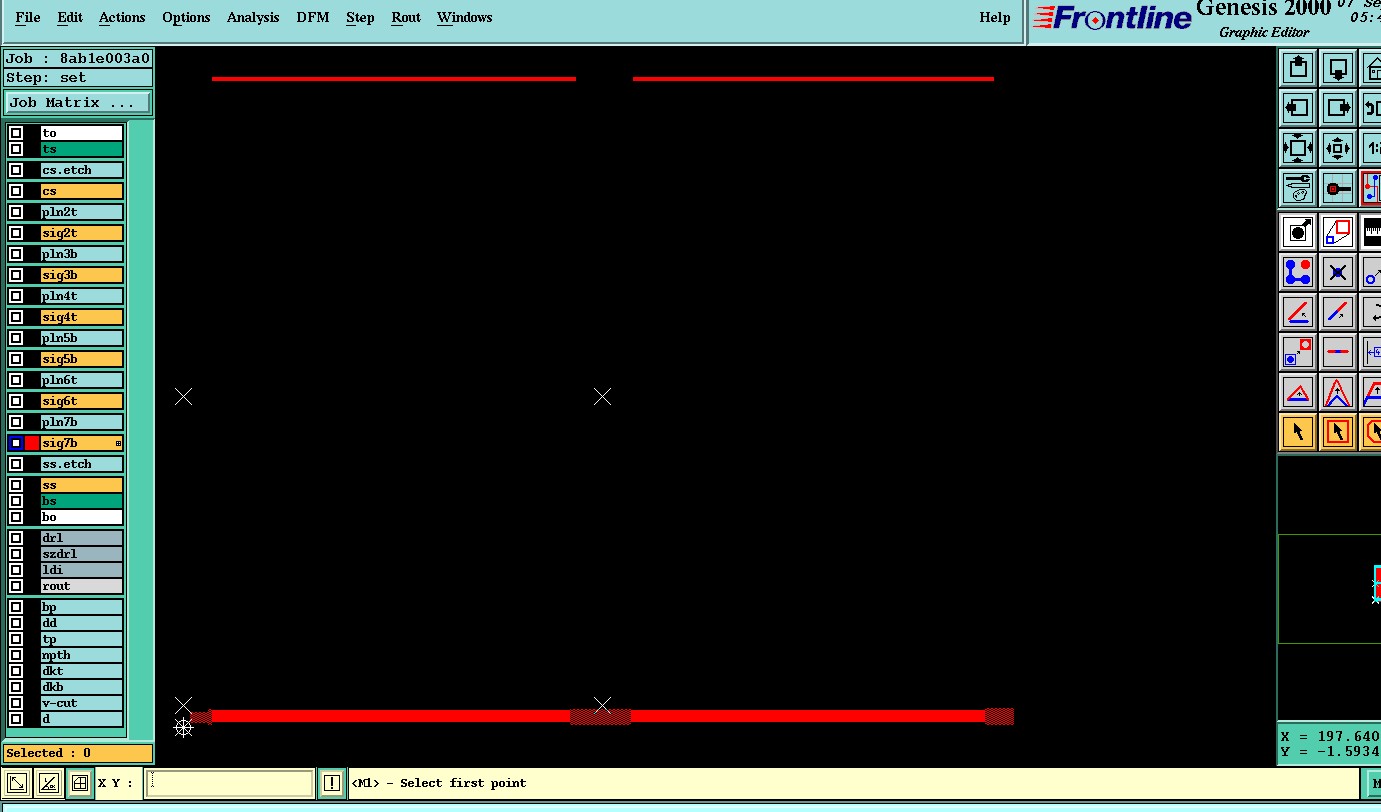1381x812 pixels.
Task: Select the arrow-in-red-rectangle selection tool
Action: [1337, 432]
